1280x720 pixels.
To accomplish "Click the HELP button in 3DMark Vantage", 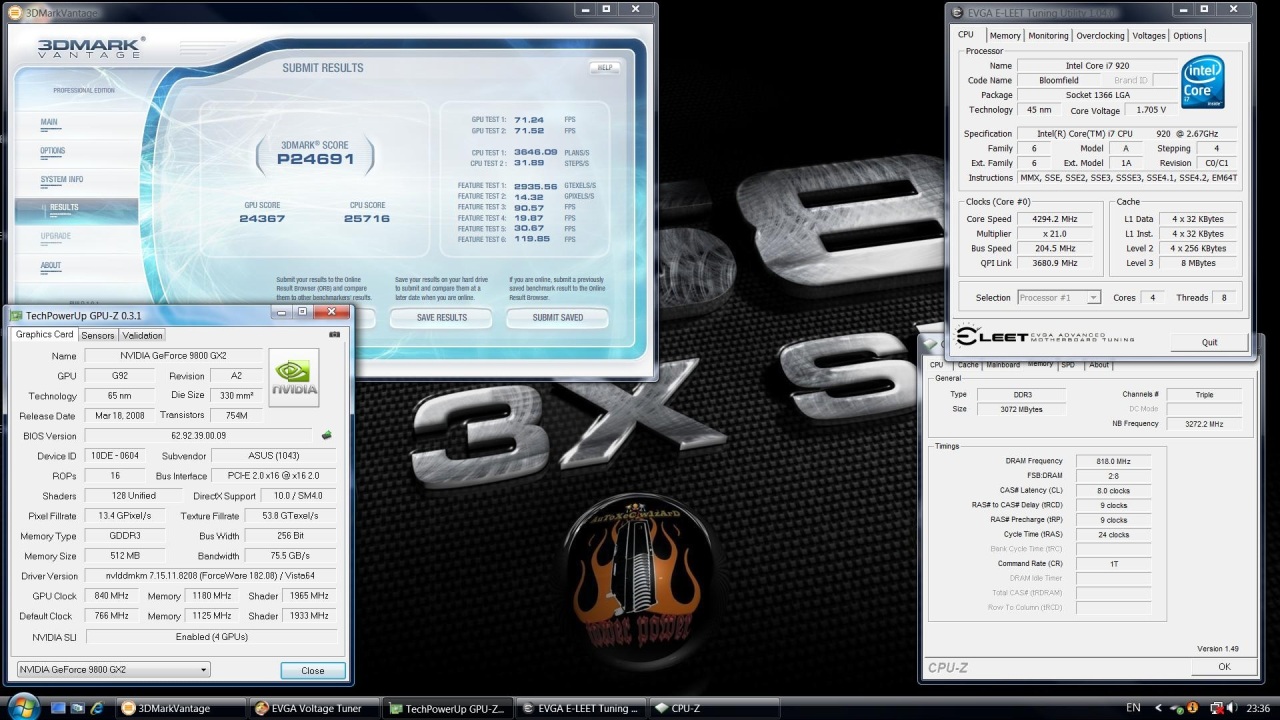I will pos(603,68).
